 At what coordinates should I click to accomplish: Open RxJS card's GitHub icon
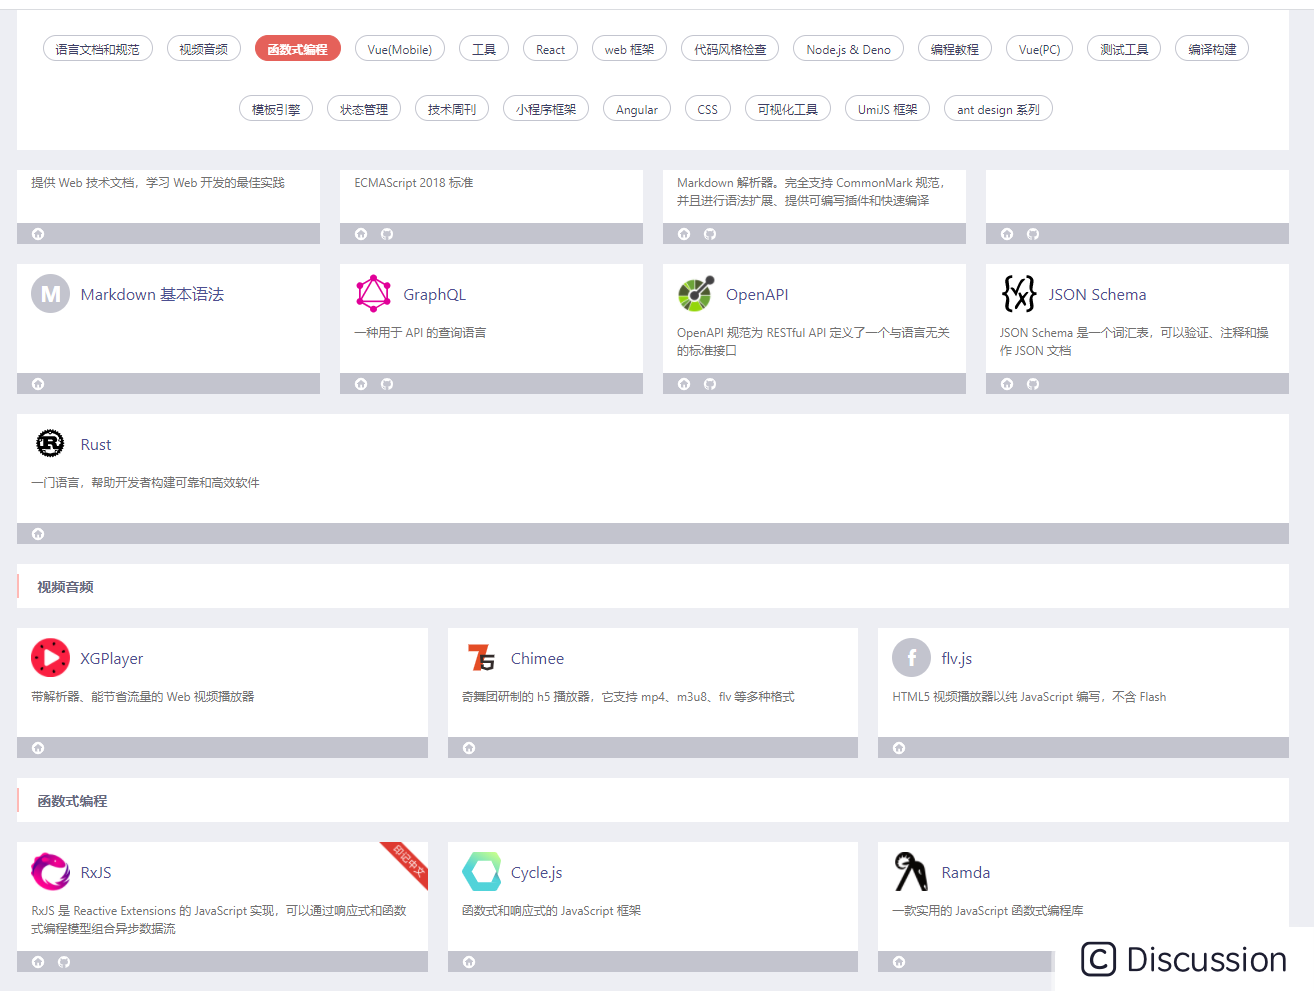click(64, 962)
